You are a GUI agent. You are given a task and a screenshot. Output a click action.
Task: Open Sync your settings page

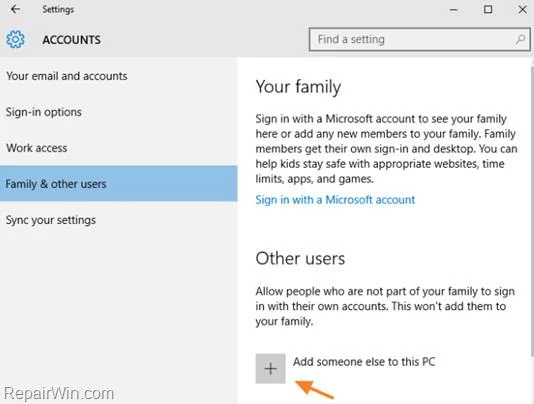click(50, 220)
